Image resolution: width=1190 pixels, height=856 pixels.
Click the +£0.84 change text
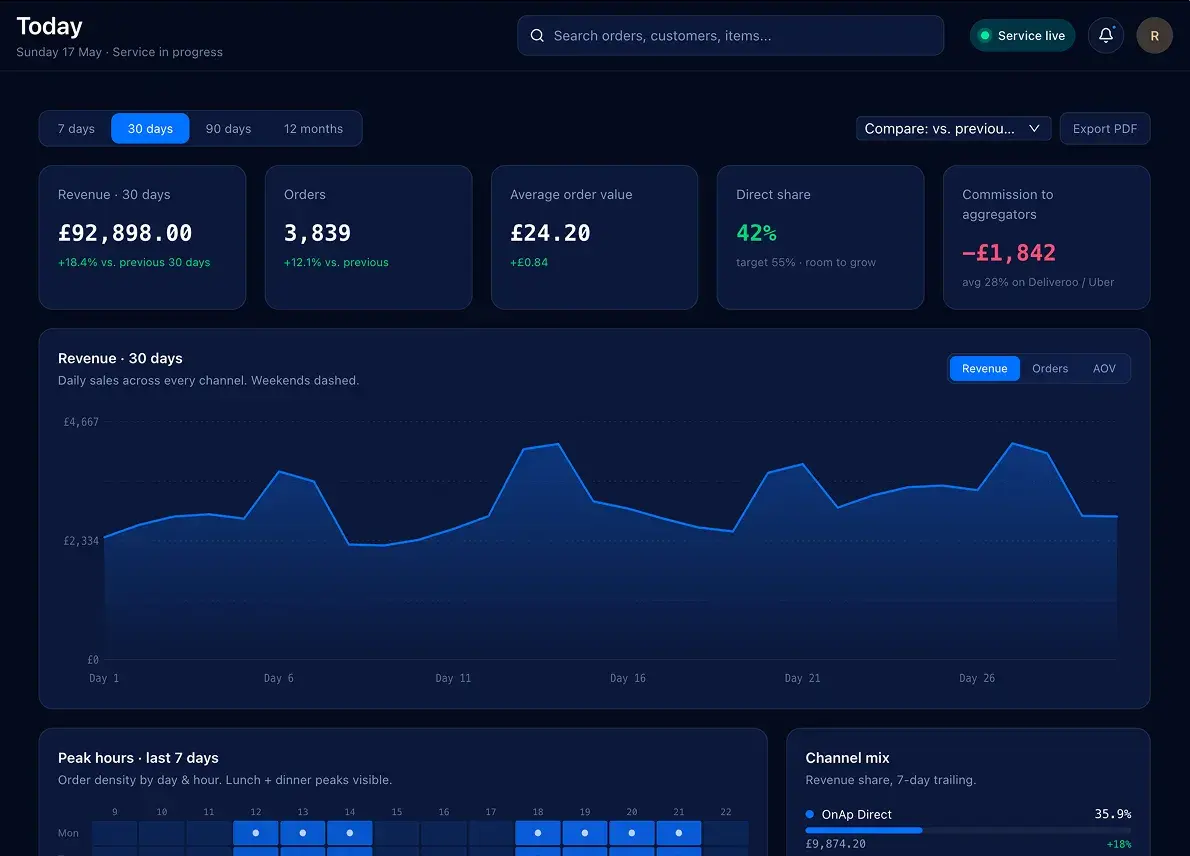(x=529, y=263)
